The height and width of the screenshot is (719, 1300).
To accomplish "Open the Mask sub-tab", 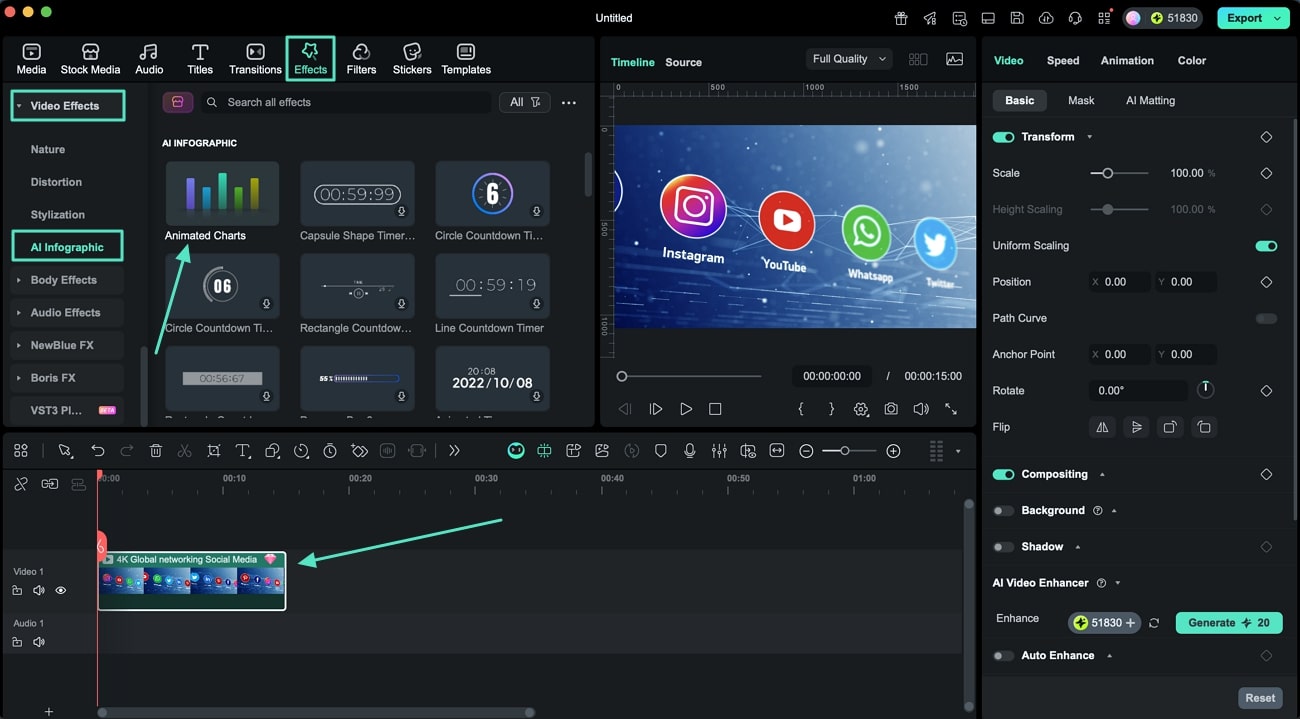I will click(x=1081, y=100).
